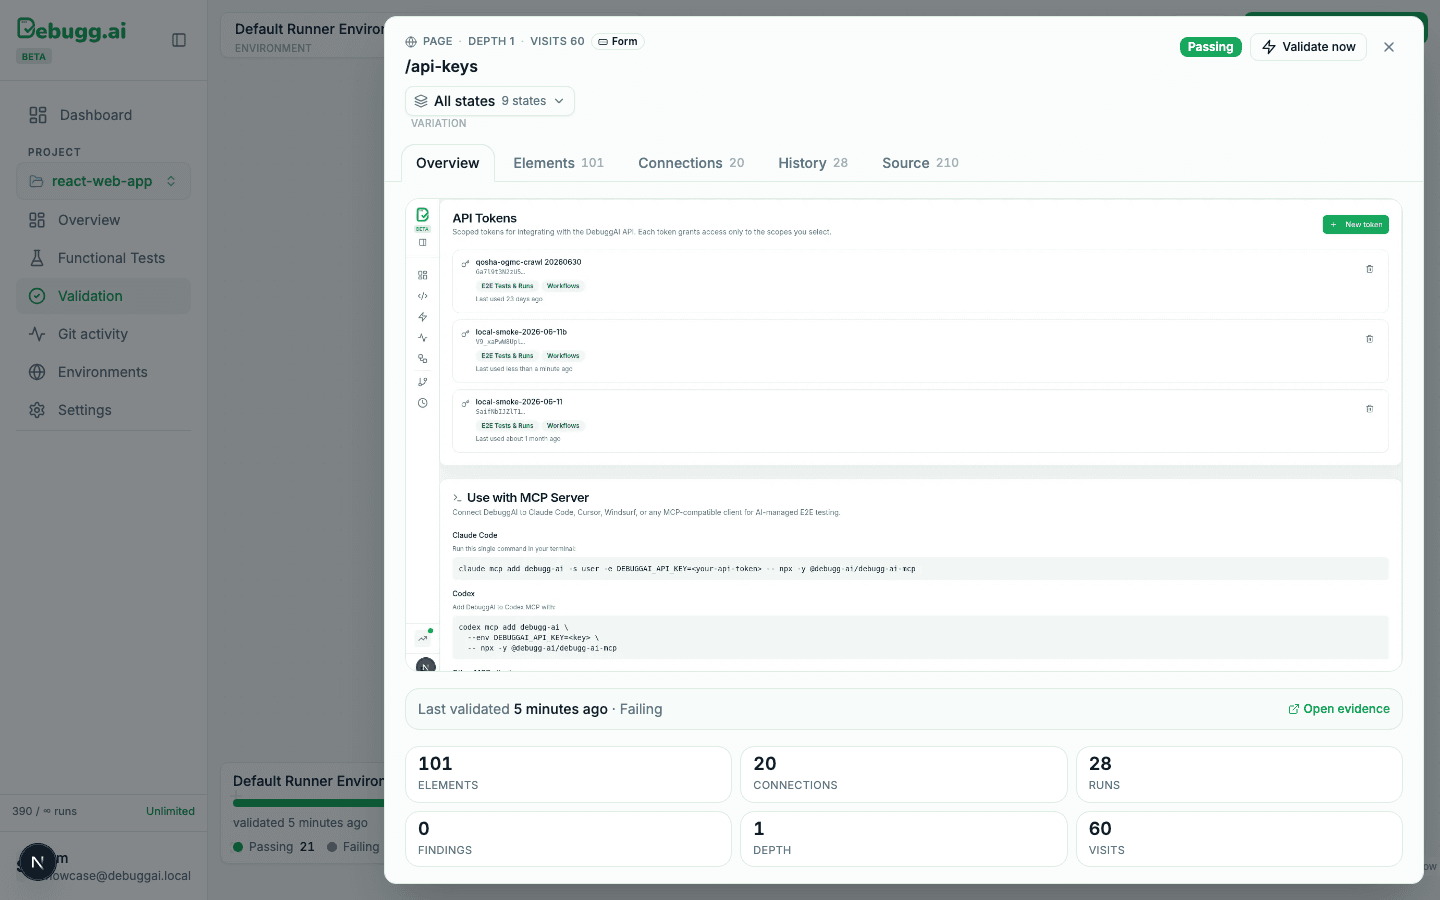Viewport: 1440px width, 900px height.
Task: Open Settings via the gear icon
Action: pos(37,410)
